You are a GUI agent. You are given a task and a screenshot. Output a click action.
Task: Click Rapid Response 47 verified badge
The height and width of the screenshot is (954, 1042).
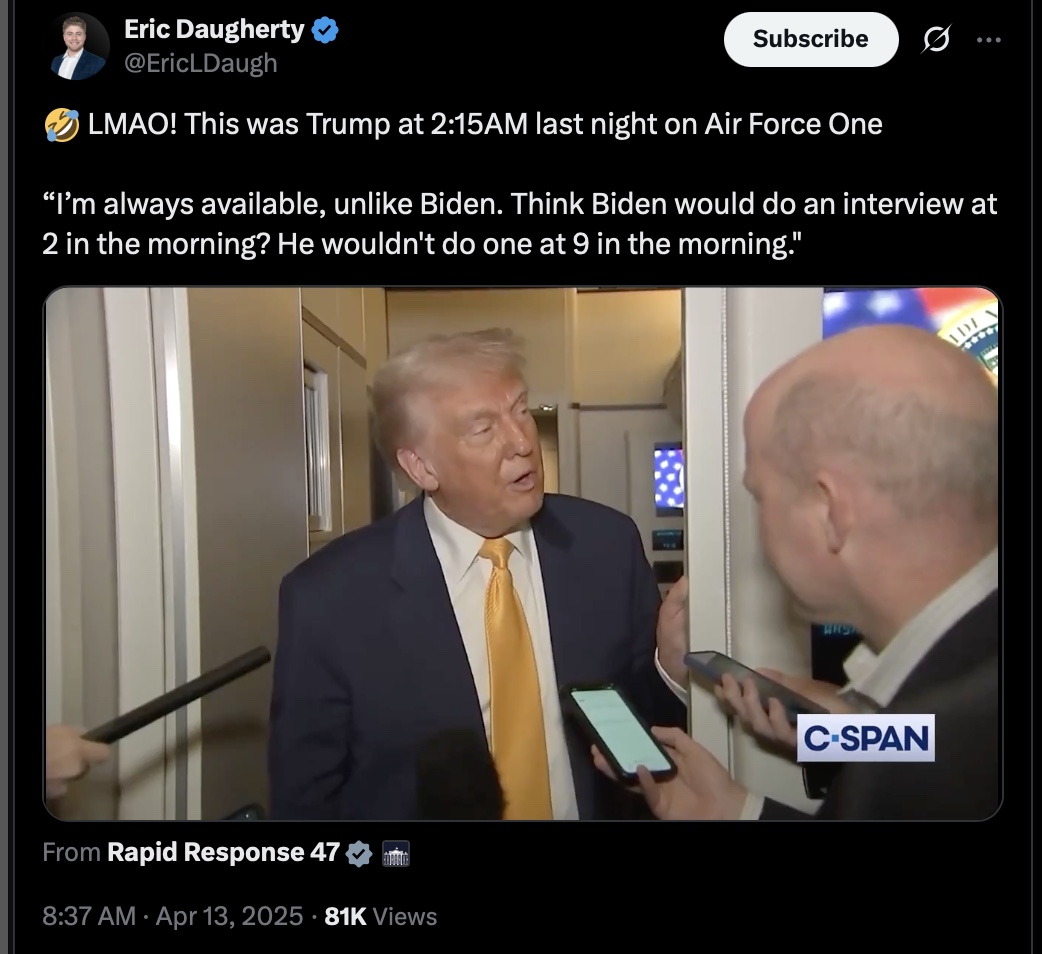[360, 854]
